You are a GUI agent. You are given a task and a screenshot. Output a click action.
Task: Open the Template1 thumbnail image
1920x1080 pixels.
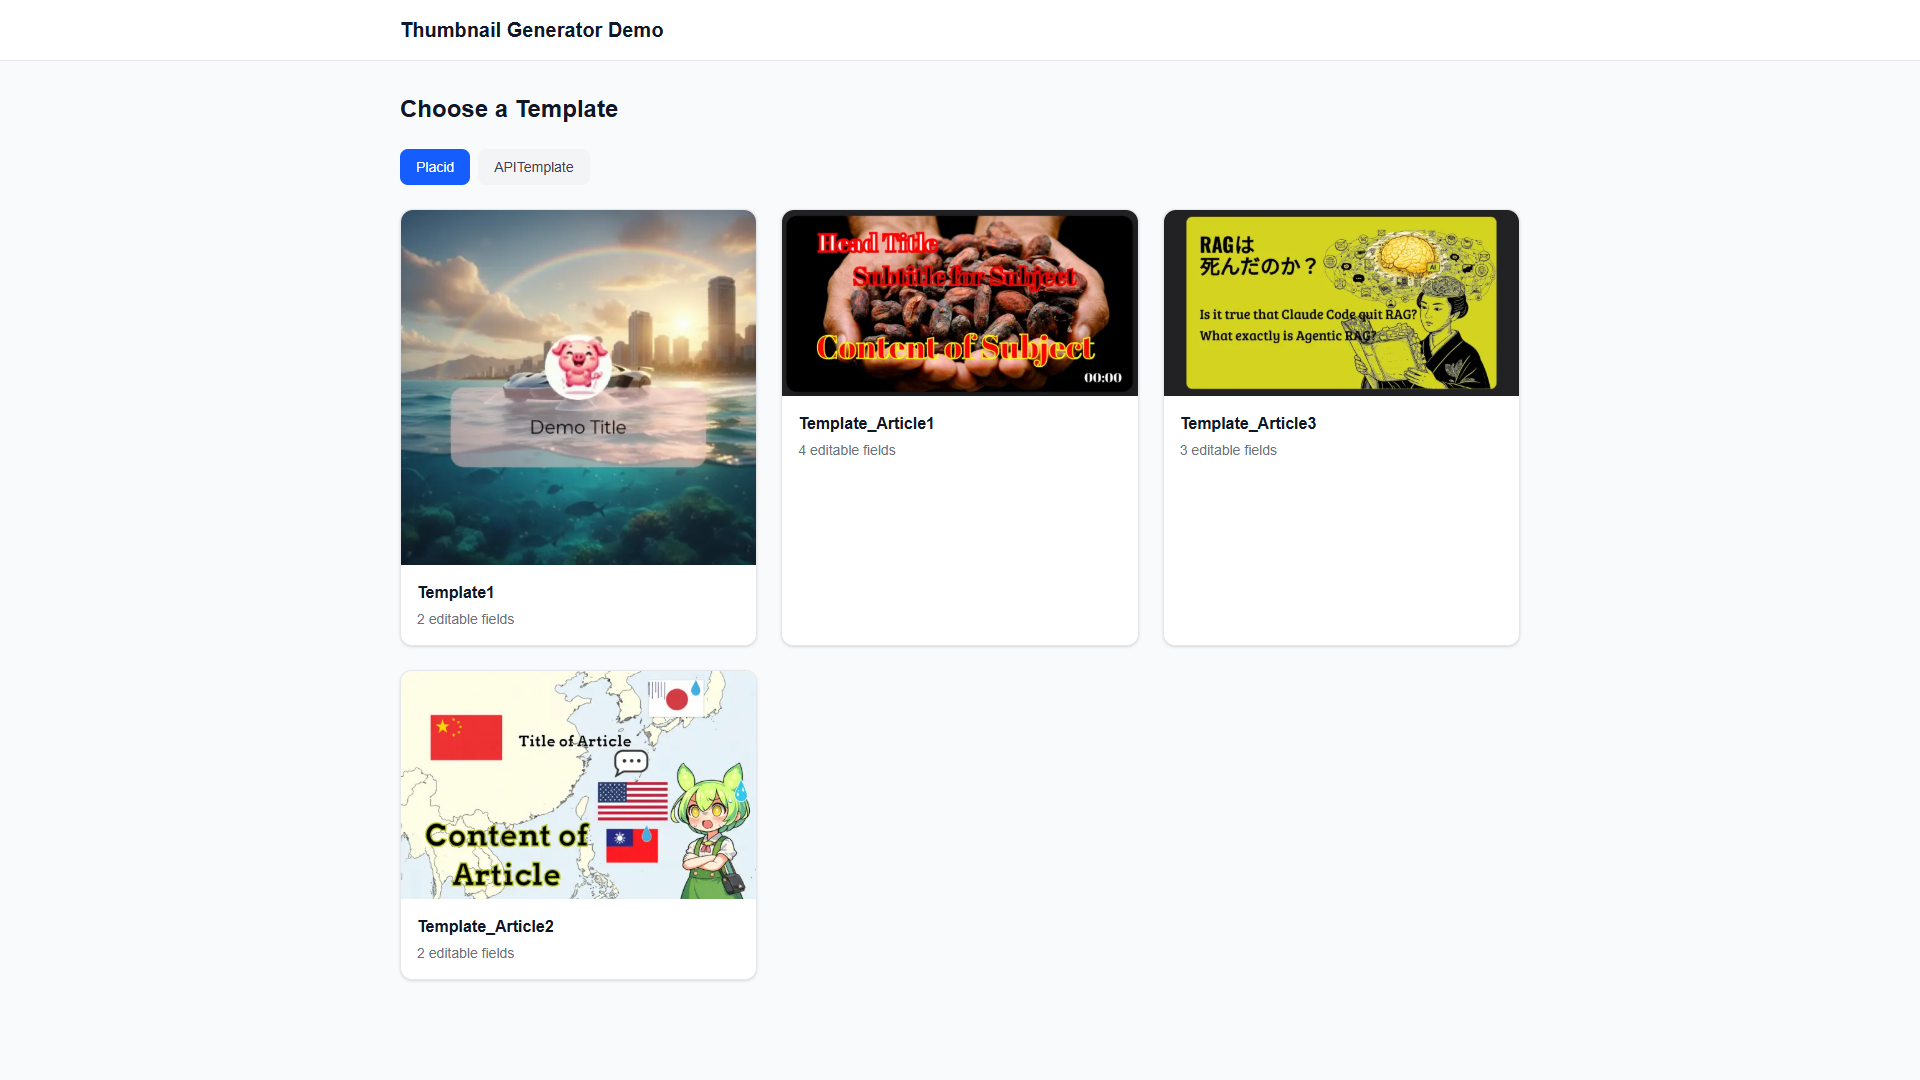pos(578,387)
